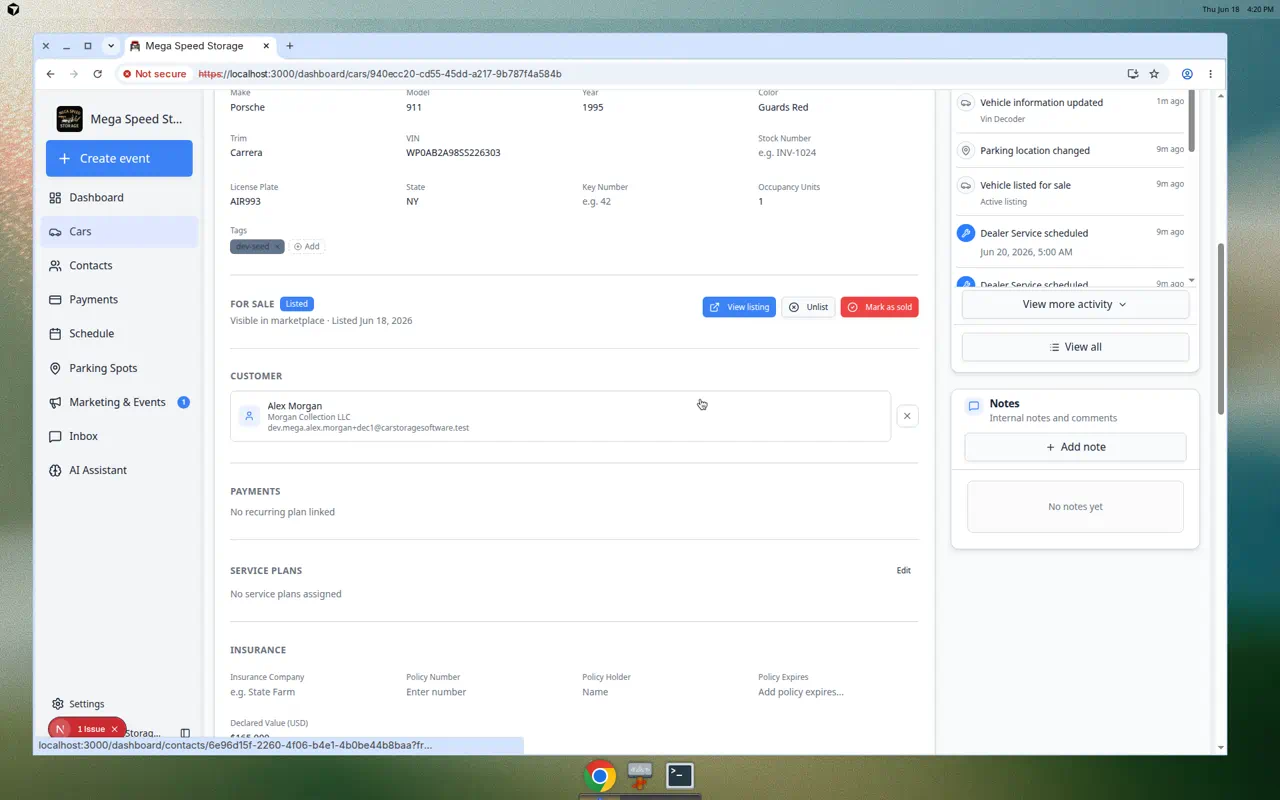Click the page vertical scrollbar
The width and height of the screenshot is (1280, 800).
pos(1220,330)
